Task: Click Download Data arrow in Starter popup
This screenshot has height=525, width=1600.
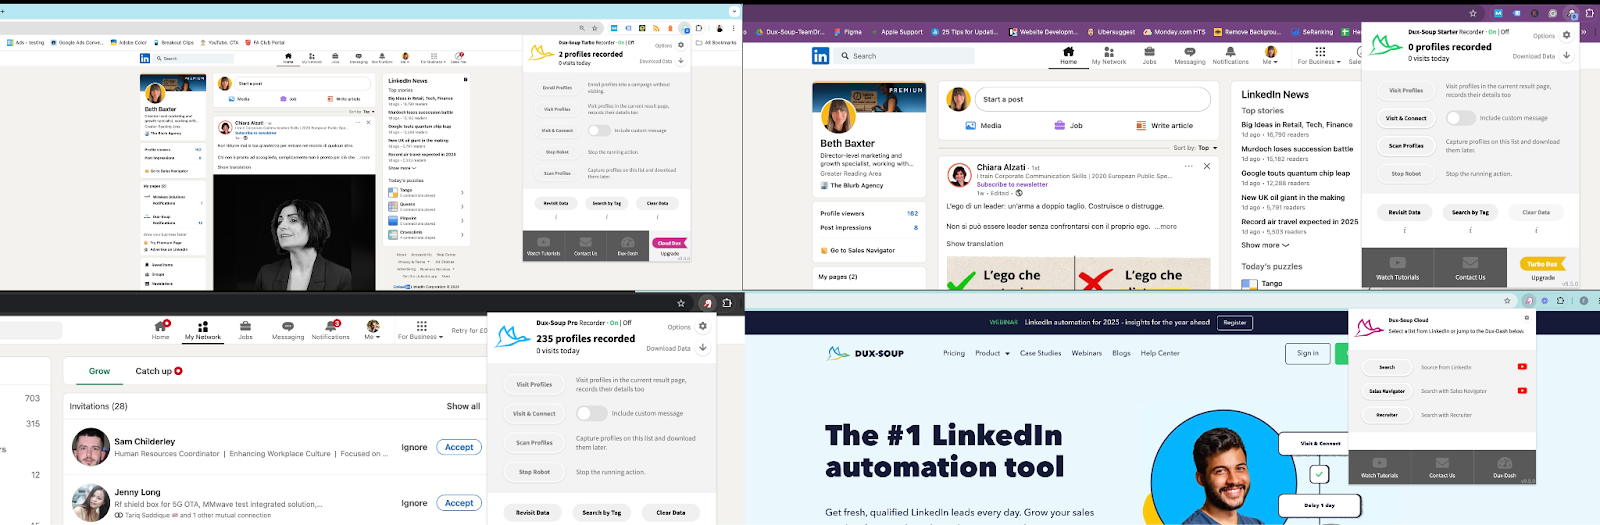Action: pyautogui.click(x=1567, y=55)
